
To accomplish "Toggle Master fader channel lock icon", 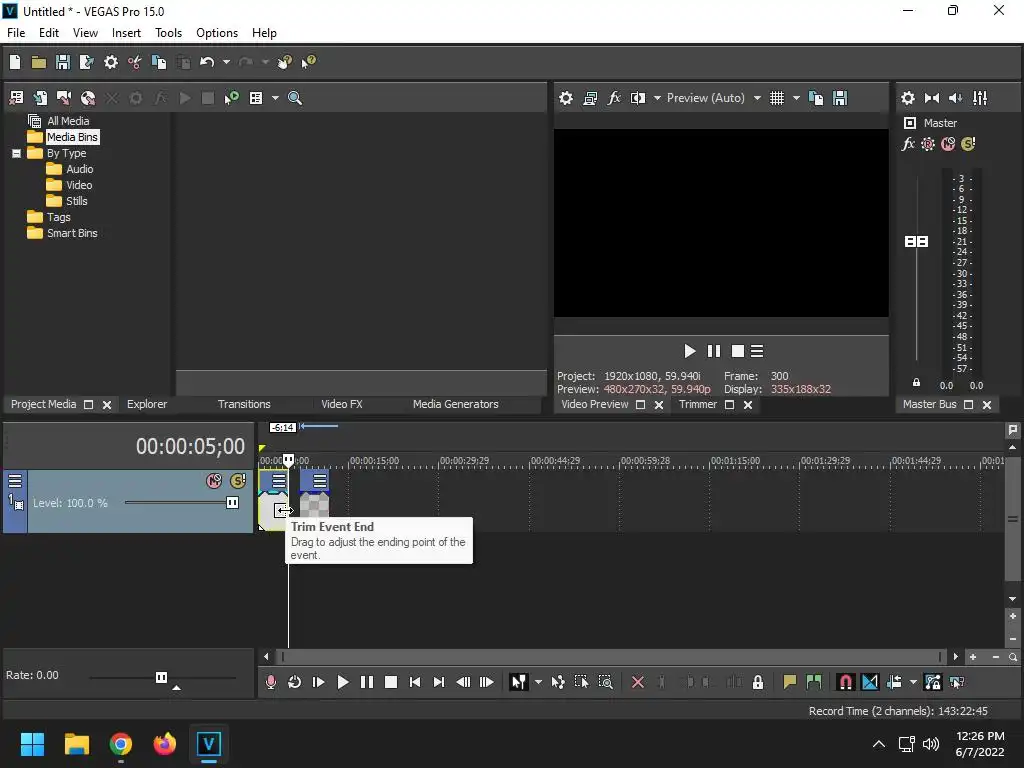I will (x=916, y=383).
